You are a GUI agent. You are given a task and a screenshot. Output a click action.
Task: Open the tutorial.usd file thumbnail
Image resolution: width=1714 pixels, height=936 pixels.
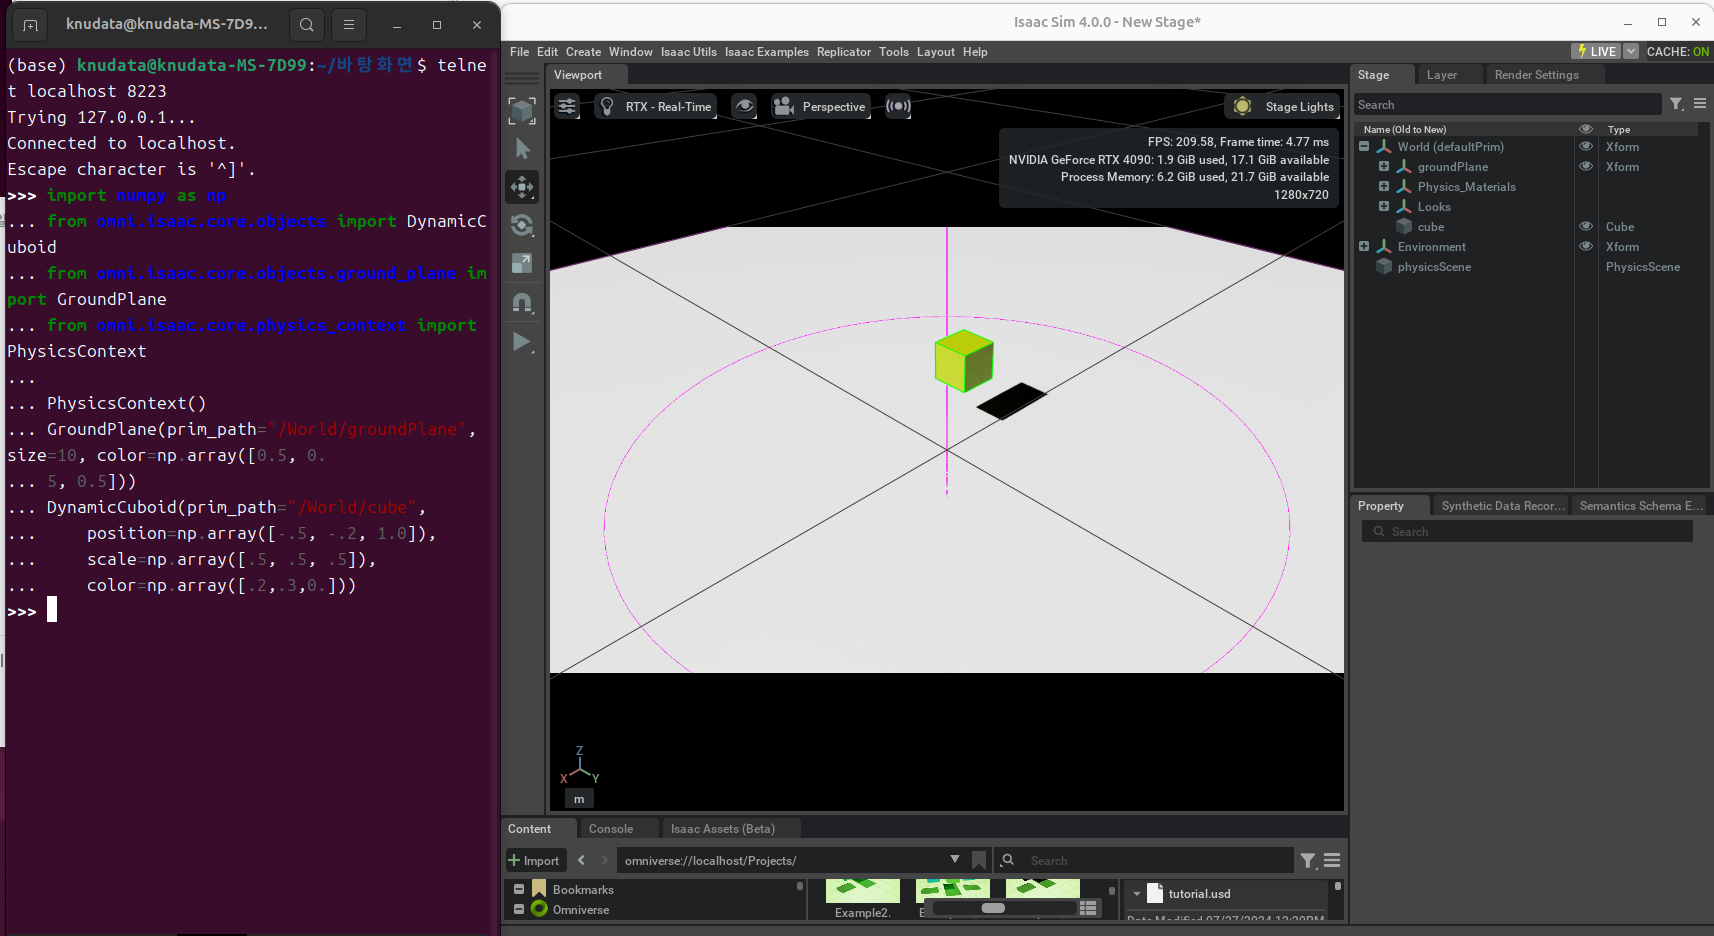(1155, 894)
